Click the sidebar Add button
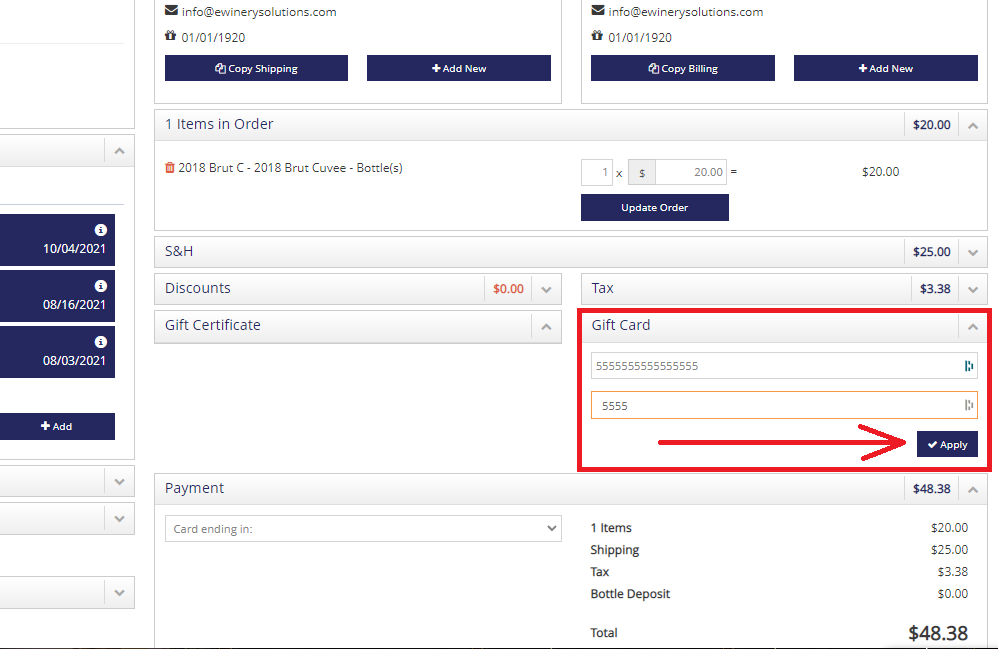The image size is (998, 649). click(57, 426)
